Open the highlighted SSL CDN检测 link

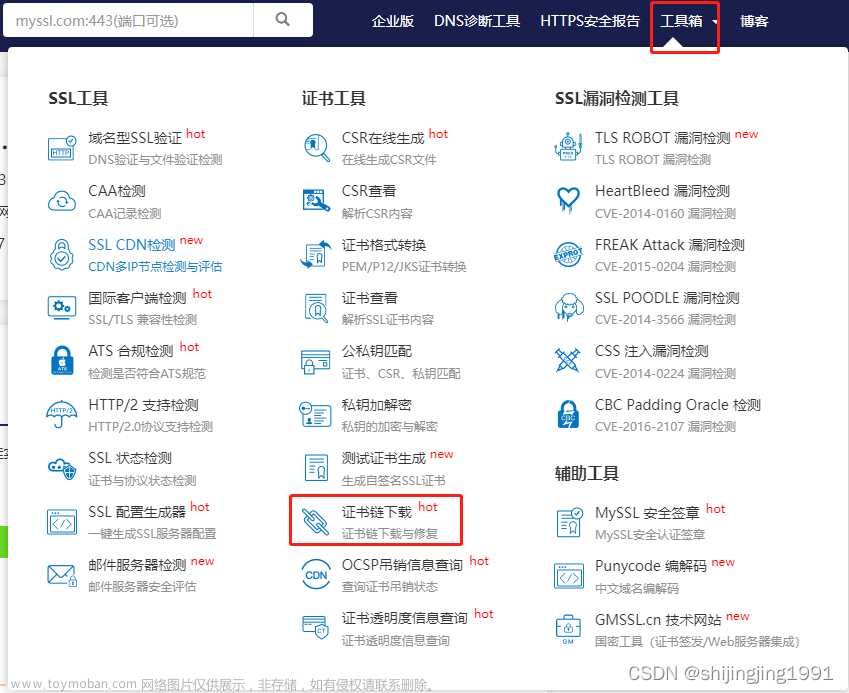point(132,245)
